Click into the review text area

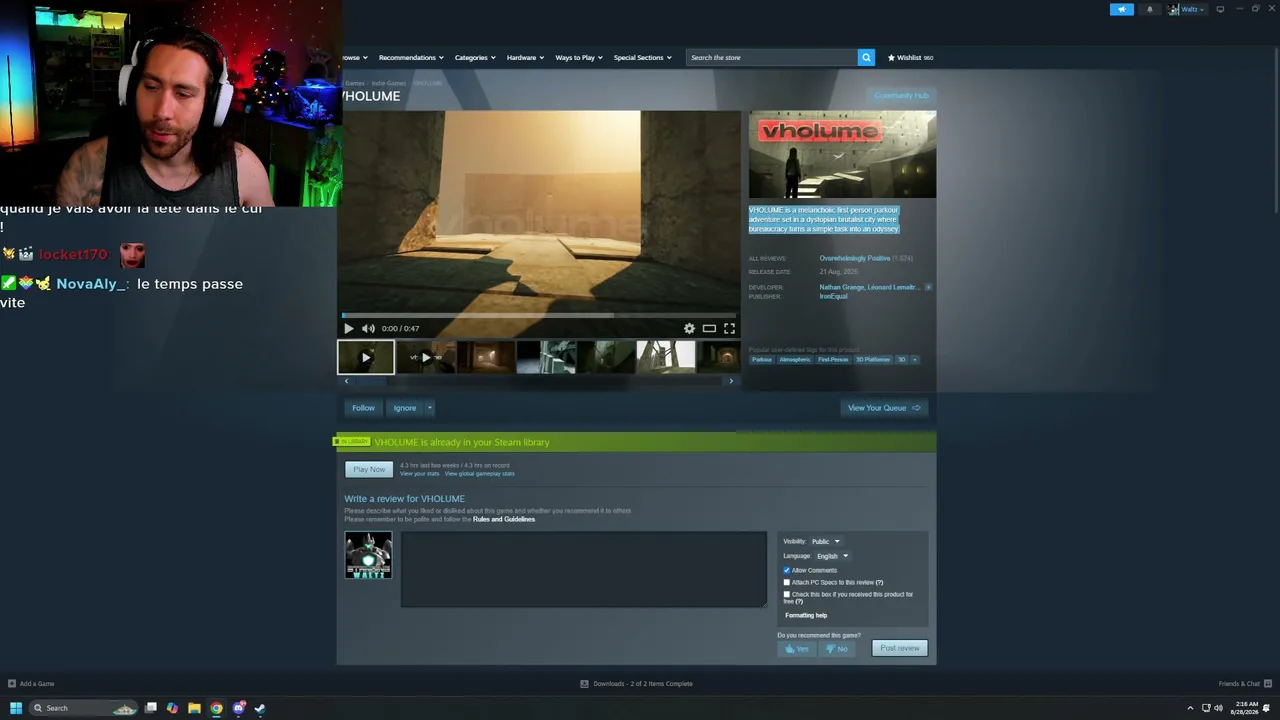(584, 569)
